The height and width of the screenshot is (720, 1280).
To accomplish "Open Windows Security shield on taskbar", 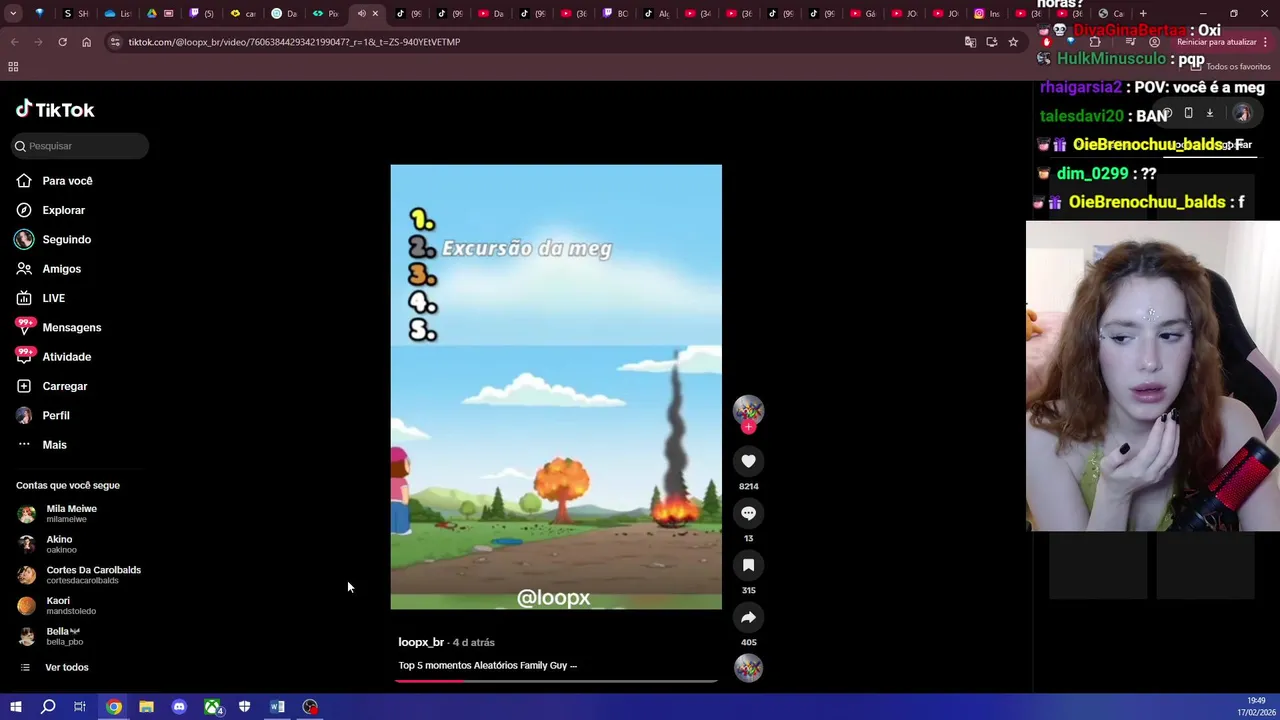I will [x=244, y=707].
